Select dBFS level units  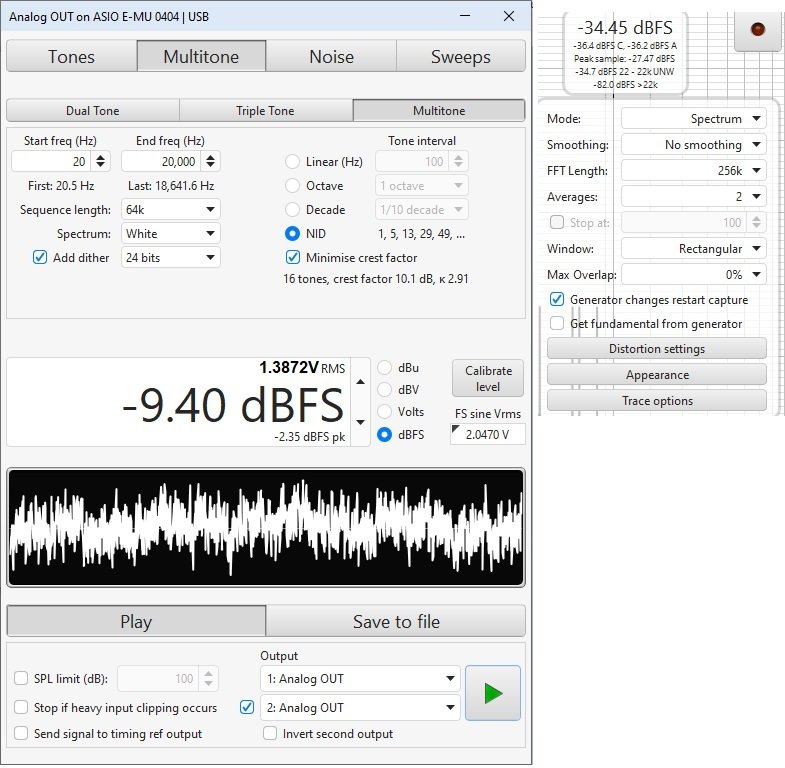tap(384, 435)
